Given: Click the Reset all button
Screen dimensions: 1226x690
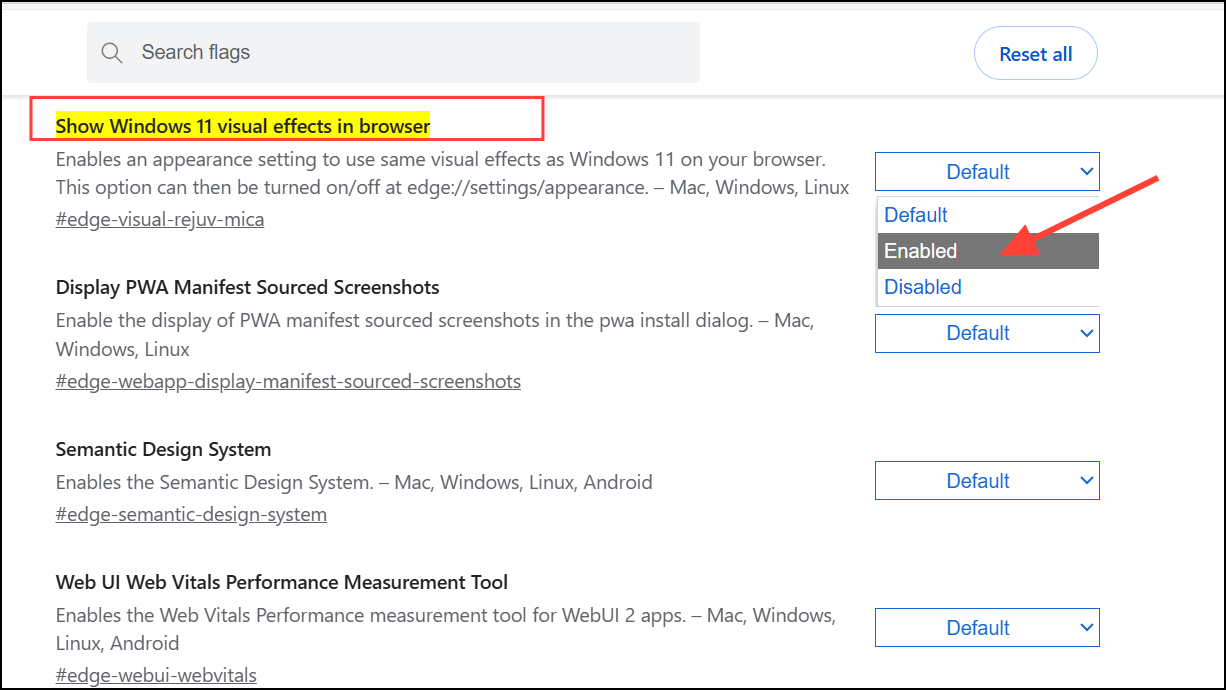Looking at the screenshot, I should 1035,53.
